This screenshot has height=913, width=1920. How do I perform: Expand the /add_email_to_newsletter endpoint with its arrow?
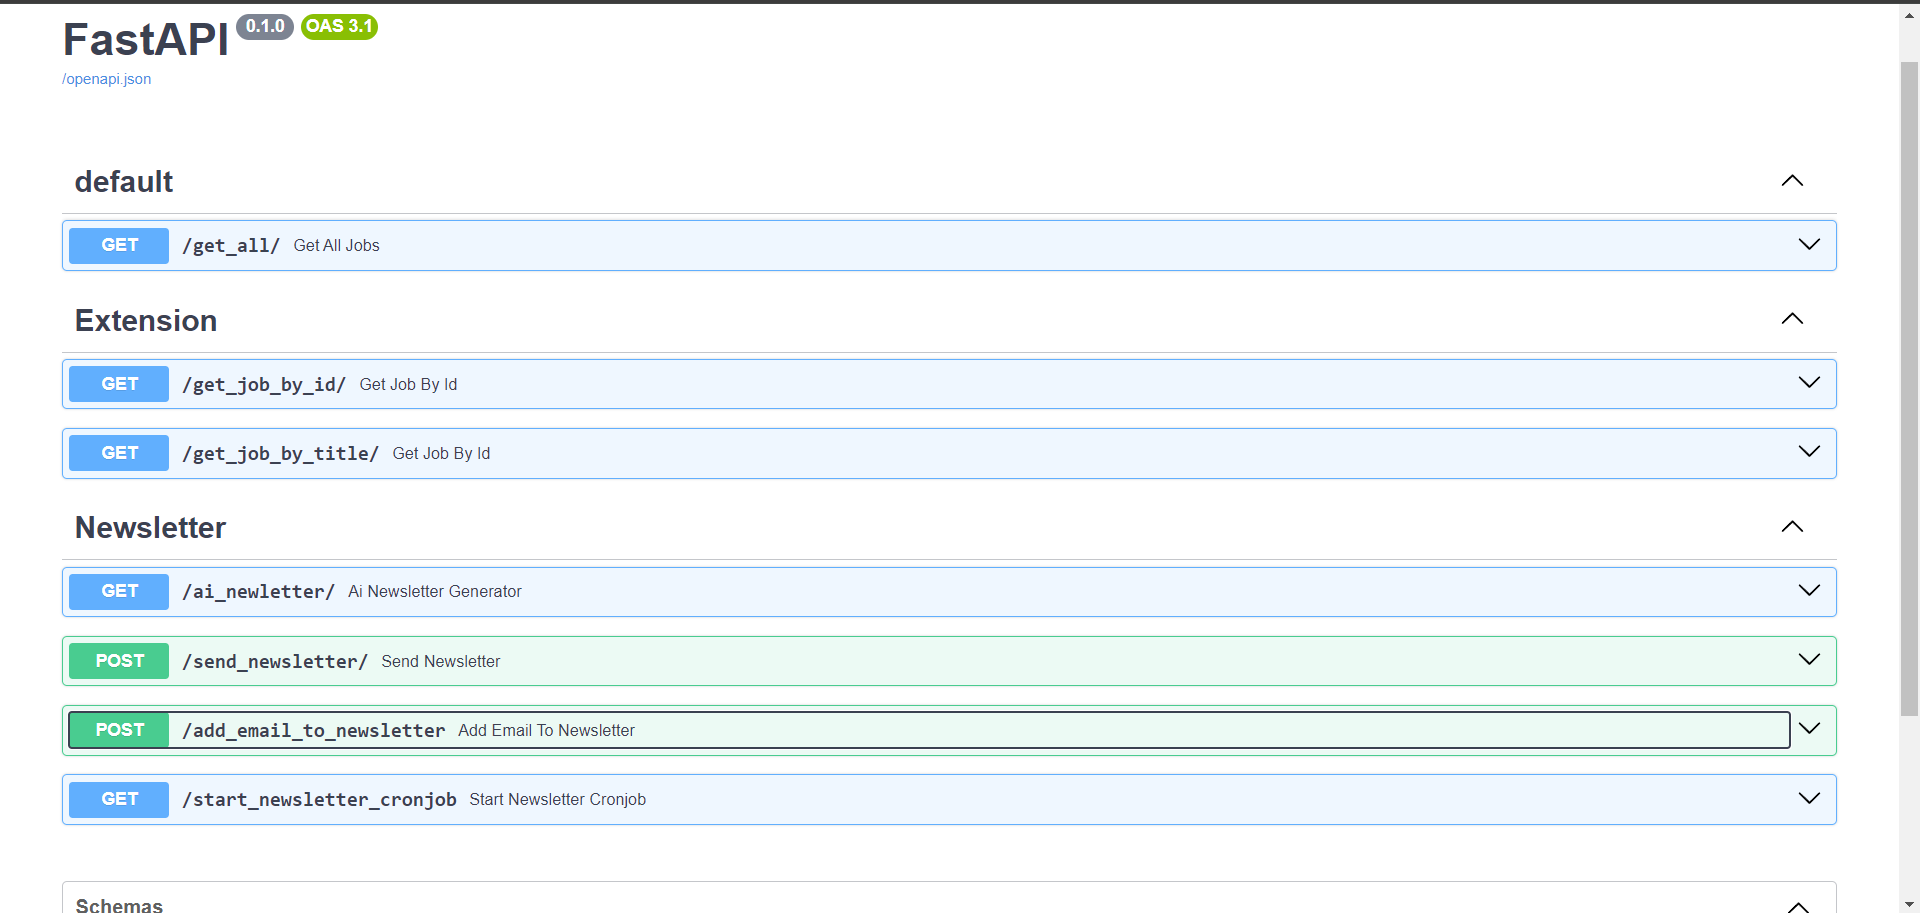1809,729
